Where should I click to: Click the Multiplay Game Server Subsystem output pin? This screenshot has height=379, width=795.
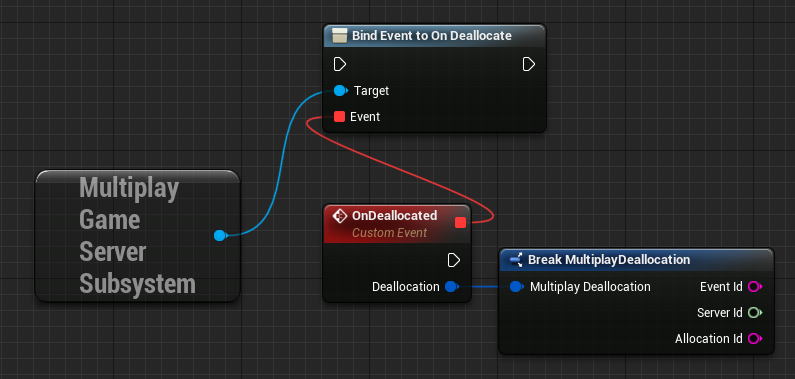pos(220,235)
